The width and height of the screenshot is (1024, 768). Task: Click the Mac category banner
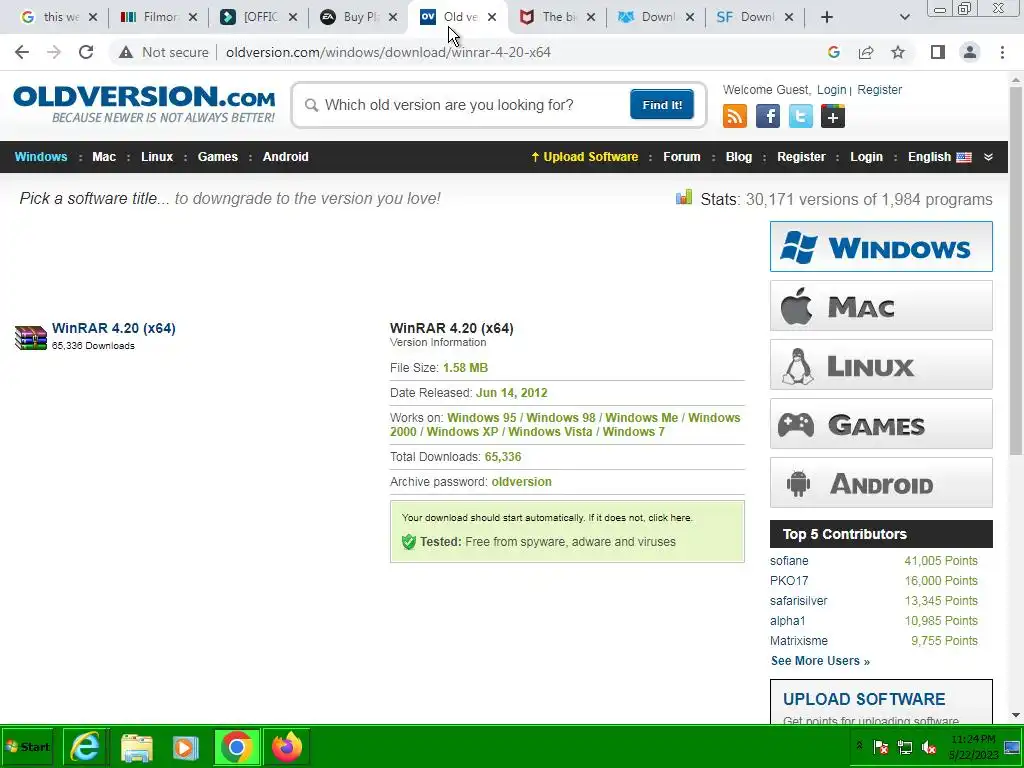(881, 306)
